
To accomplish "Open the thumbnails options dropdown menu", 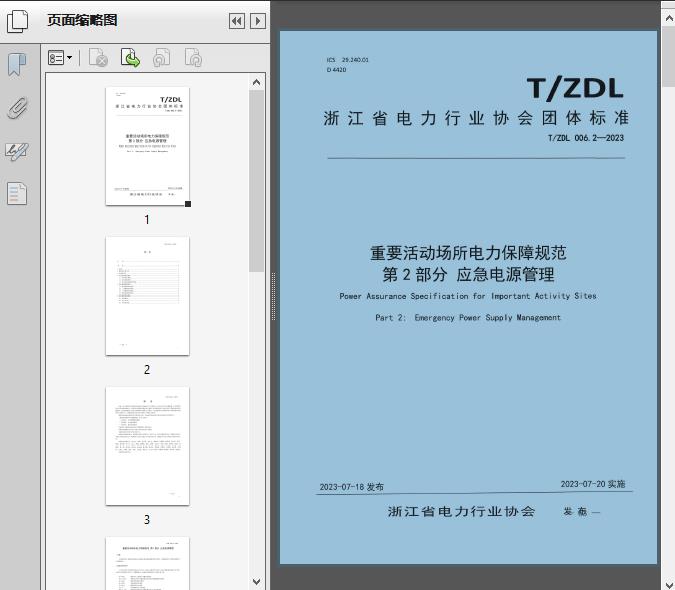I will click(60, 58).
